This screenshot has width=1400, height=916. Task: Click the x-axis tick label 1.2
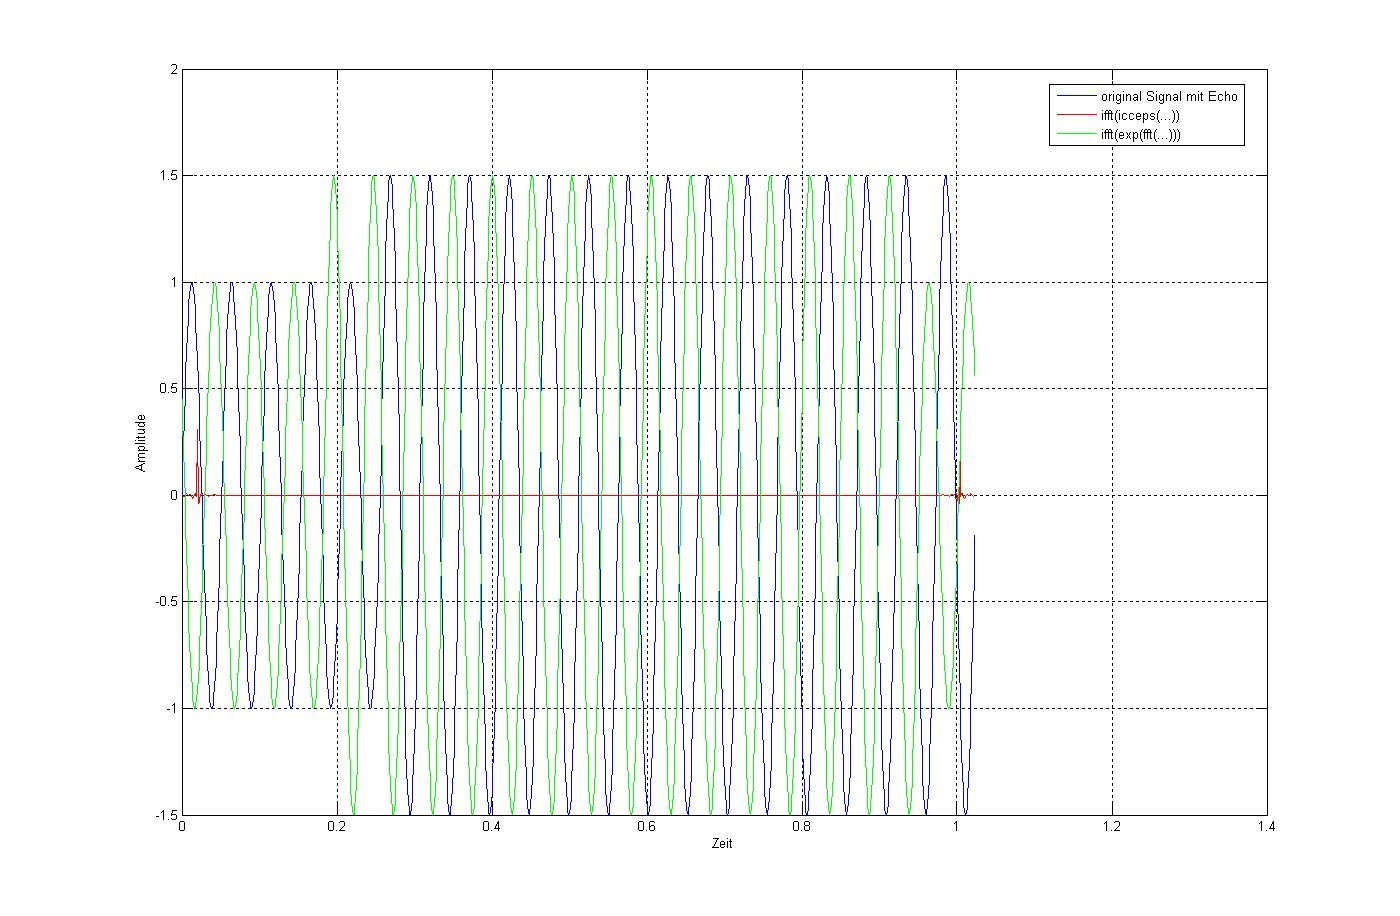(1111, 827)
